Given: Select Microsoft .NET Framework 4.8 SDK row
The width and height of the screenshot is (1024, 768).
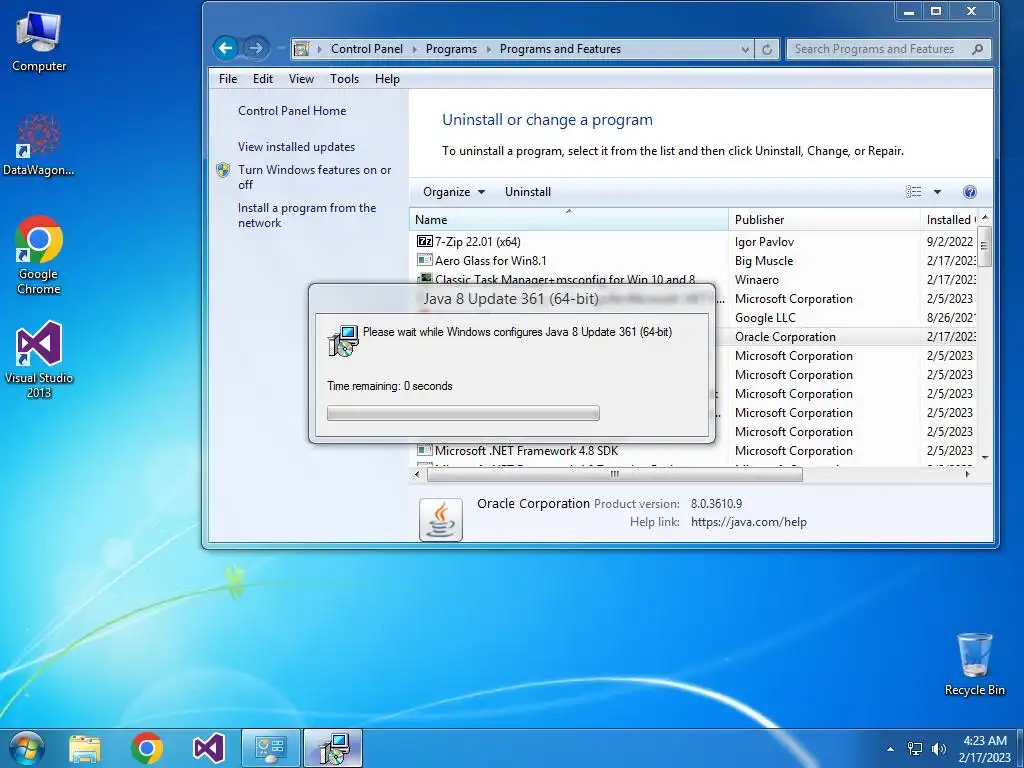Looking at the screenshot, I should [693, 451].
